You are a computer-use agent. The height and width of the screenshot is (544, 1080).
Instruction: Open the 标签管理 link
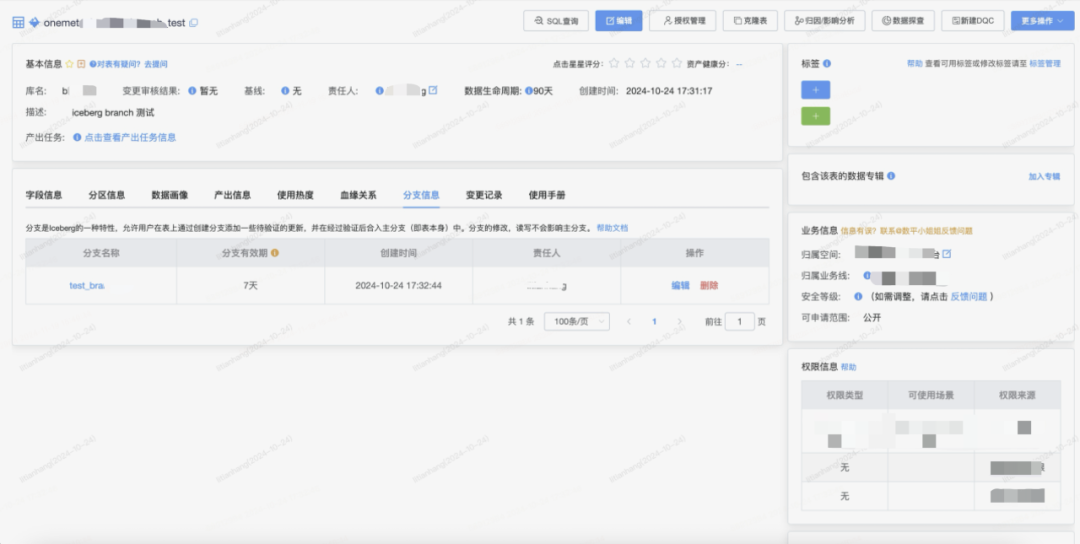[x=1045, y=63]
